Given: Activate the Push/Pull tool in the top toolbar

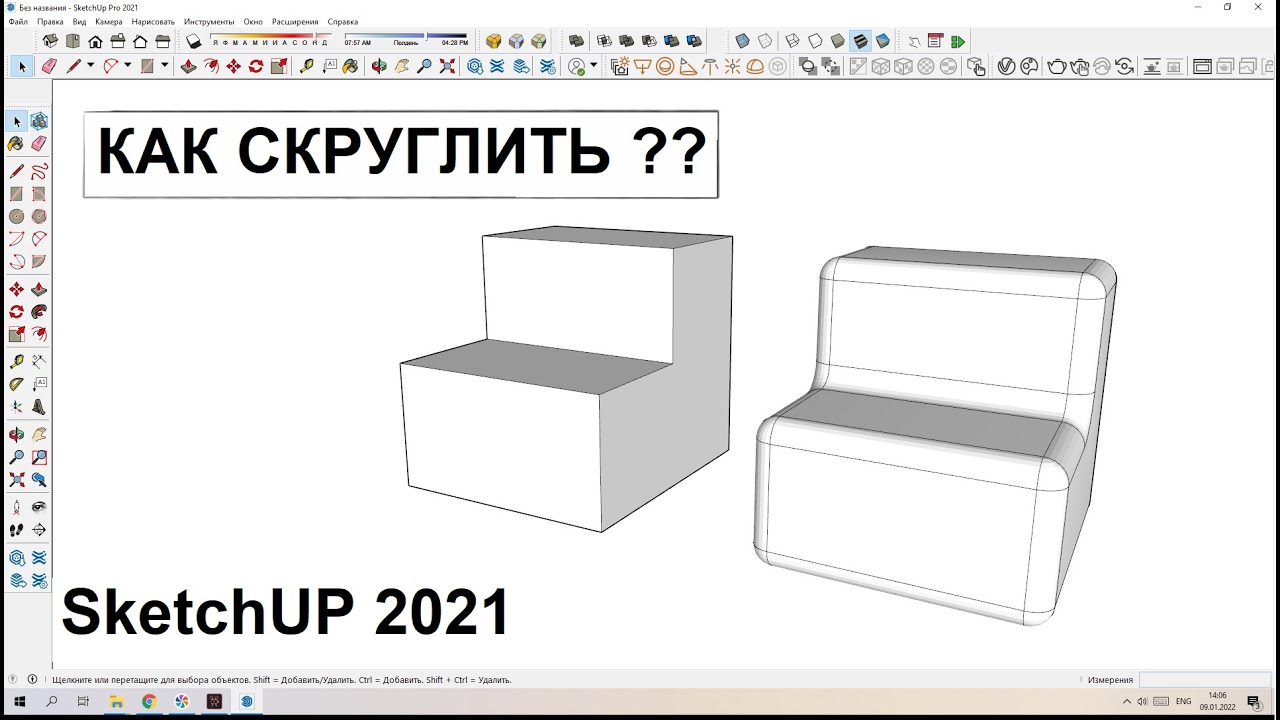Looking at the screenshot, I should [x=188, y=67].
